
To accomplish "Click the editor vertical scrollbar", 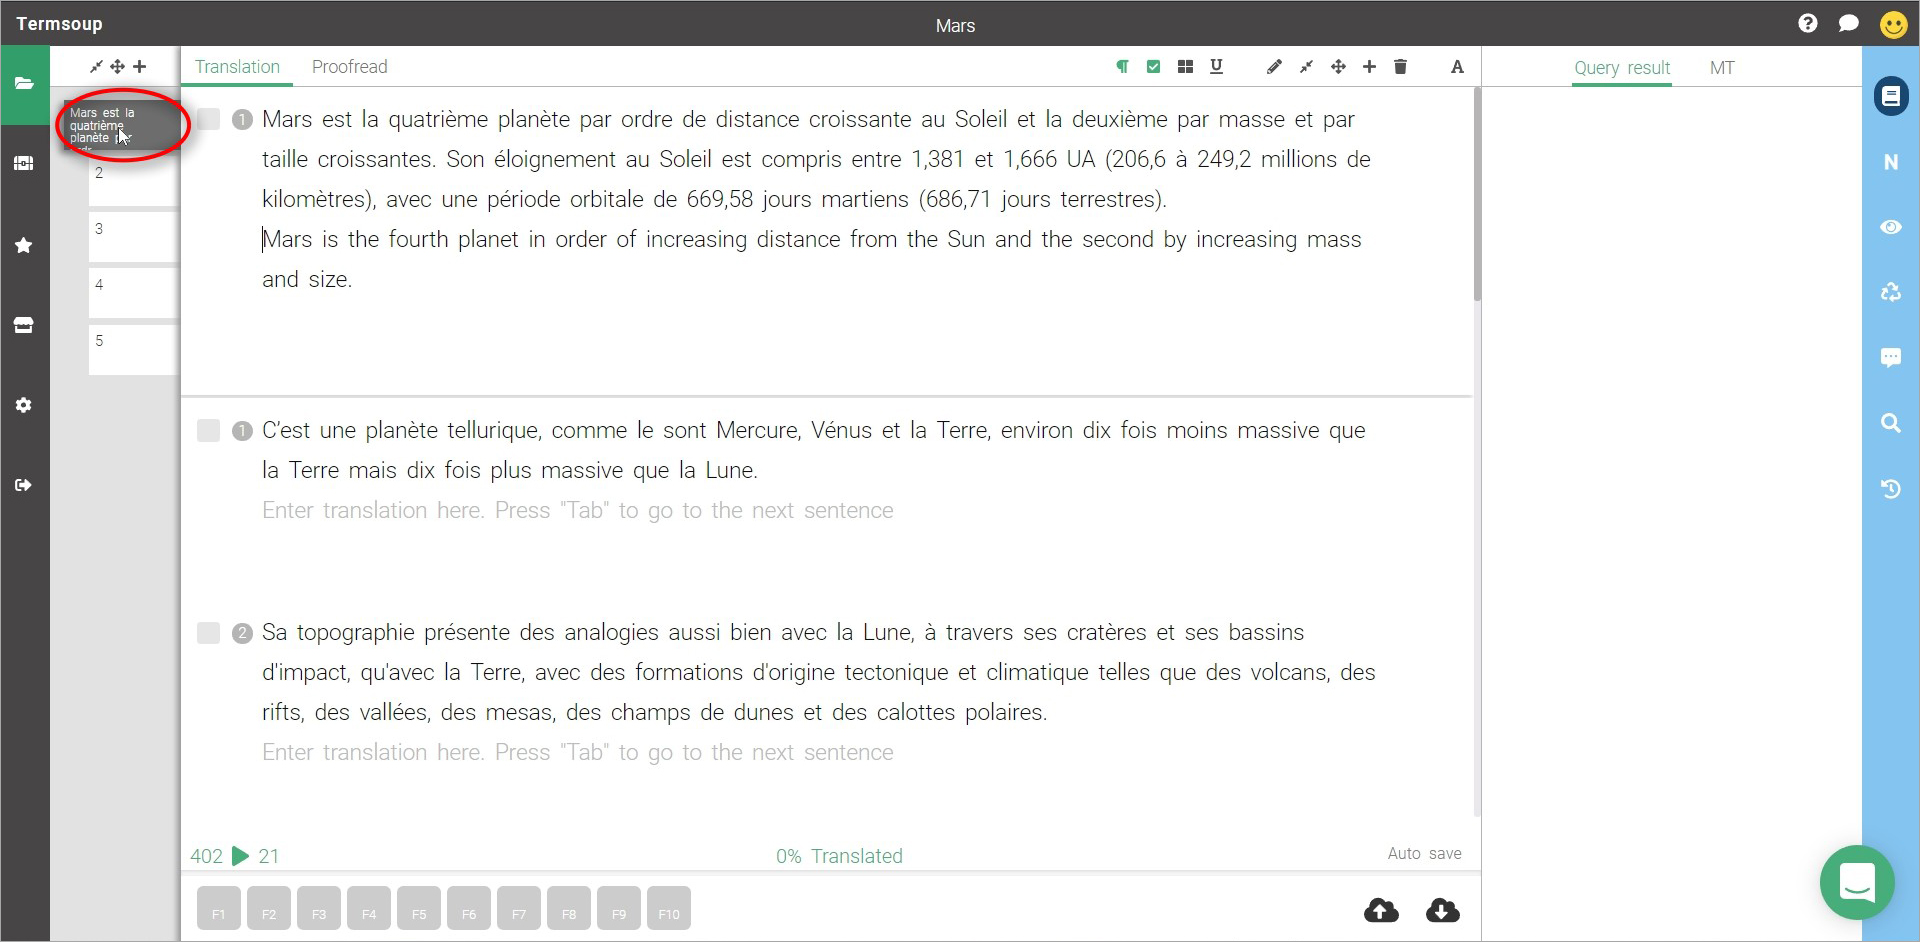I will coord(1477,195).
